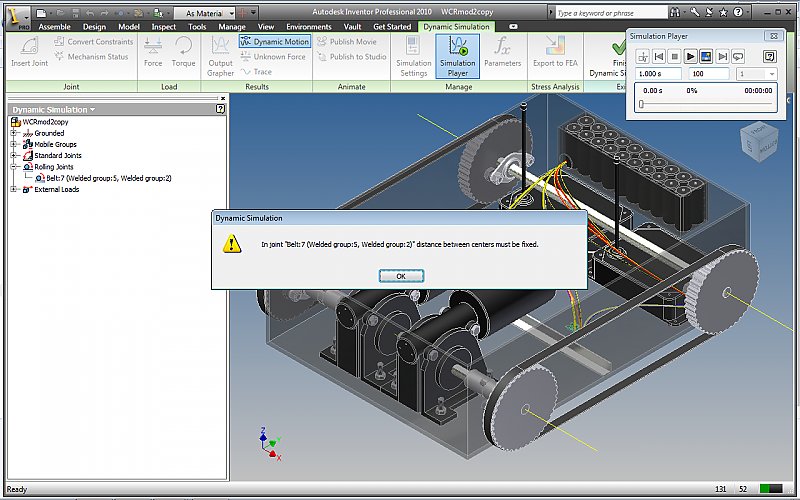Click the New document icon
800x500 pixels.
[41, 13]
